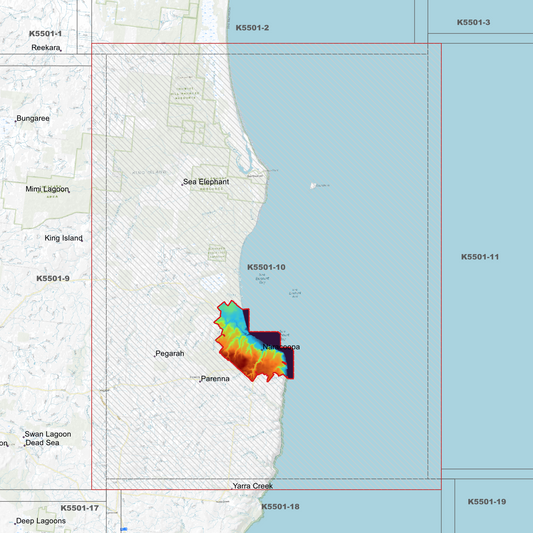Select the Pegarah place label
The width and height of the screenshot is (533, 533).
pyautogui.click(x=170, y=354)
